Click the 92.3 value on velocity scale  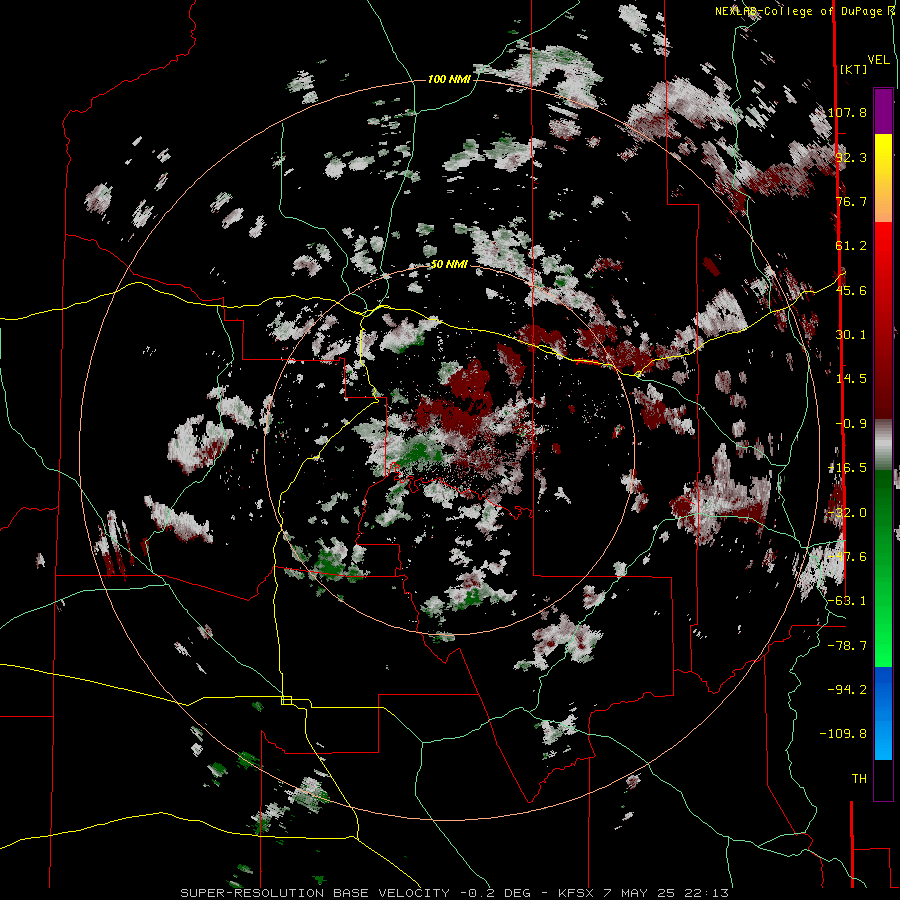(851, 157)
